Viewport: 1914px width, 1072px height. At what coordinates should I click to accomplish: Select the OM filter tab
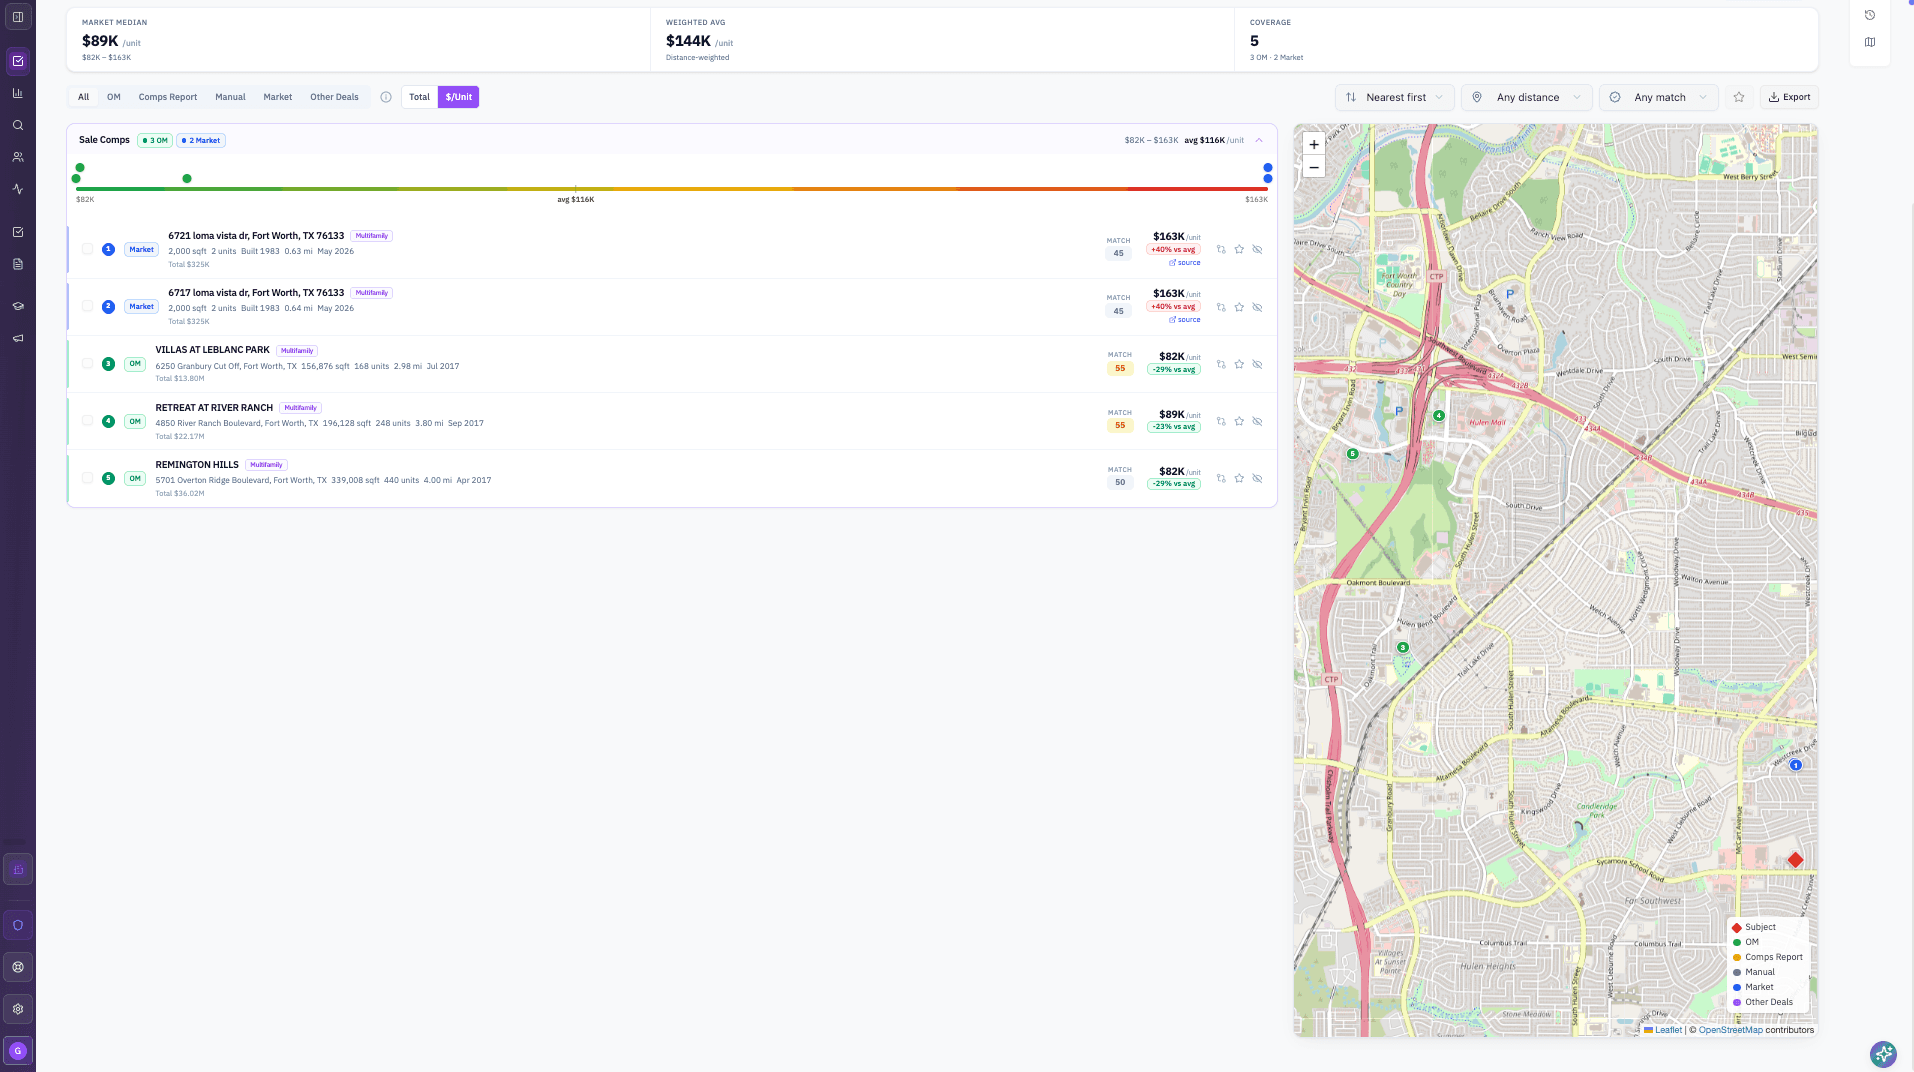pyautogui.click(x=114, y=97)
